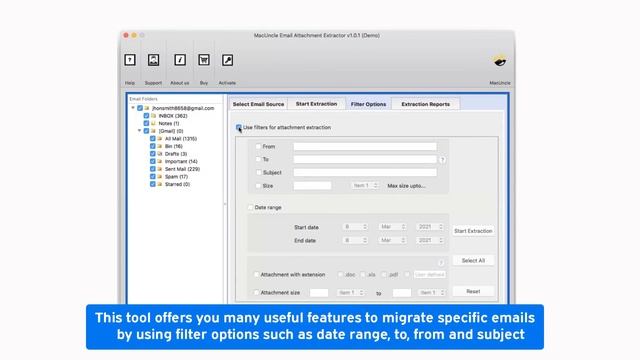This screenshot has height=360, width=640.
Task: Open the Support toolbar icon
Action: 153,60
